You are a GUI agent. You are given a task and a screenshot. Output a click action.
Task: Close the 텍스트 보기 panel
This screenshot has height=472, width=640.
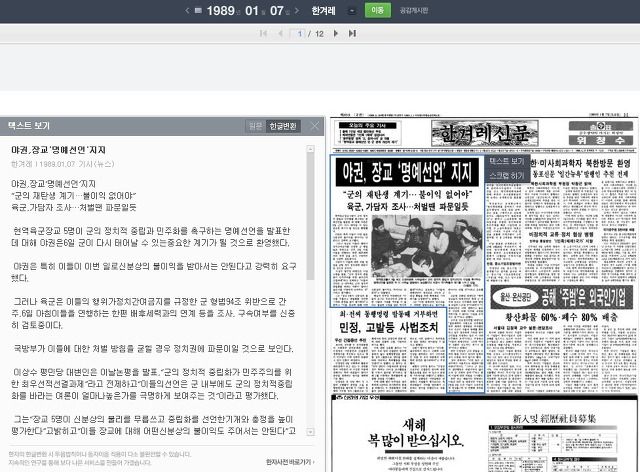pyautogui.click(x=315, y=126)
